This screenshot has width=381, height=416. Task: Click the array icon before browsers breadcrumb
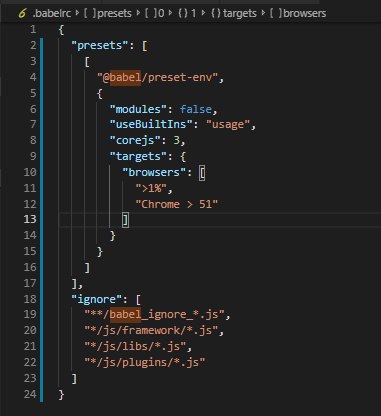tap(276, 13)
